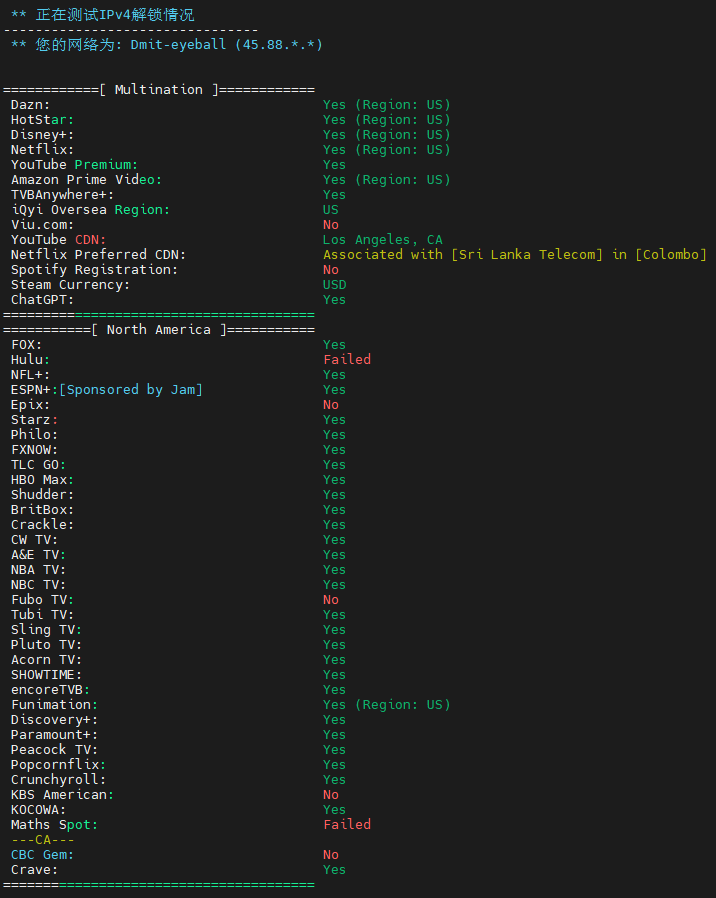Click the 'Netflix Preferred CDN:' label

[99, 254]
